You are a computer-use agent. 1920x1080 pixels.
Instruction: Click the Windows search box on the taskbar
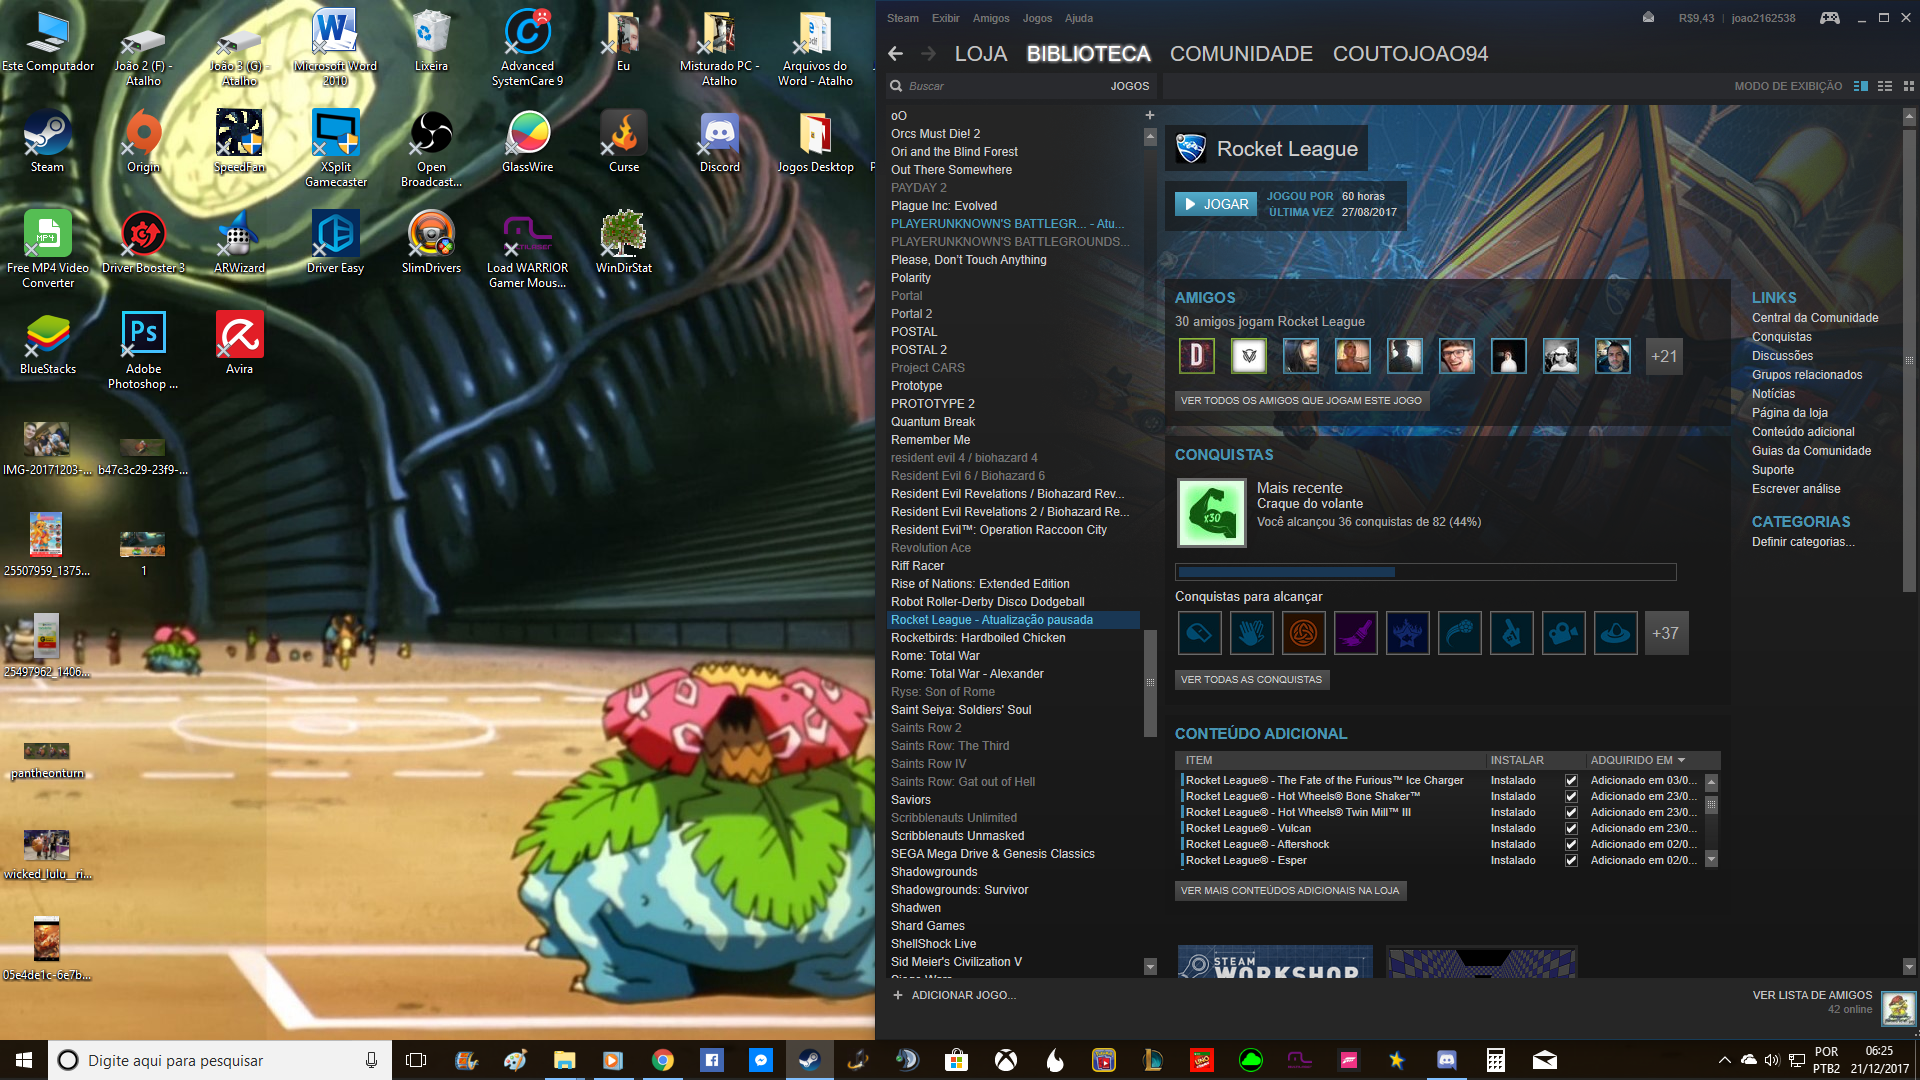click(219, 1060)
